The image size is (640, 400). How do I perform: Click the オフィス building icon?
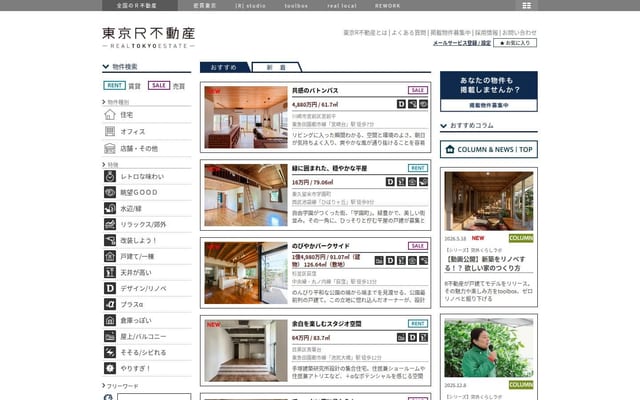110,131
